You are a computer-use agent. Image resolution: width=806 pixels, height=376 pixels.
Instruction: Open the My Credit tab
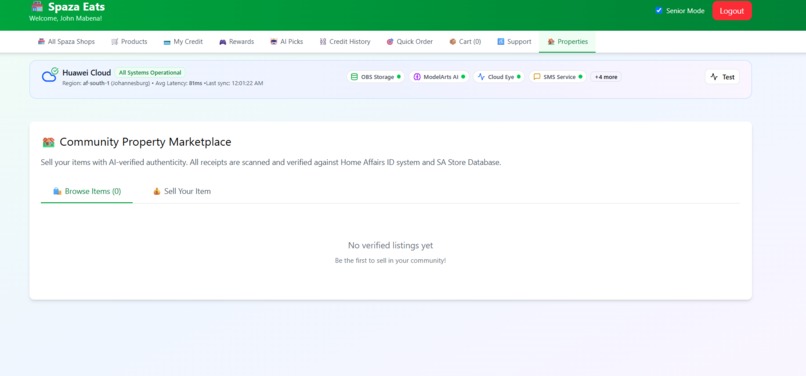(x=183, y=42)
